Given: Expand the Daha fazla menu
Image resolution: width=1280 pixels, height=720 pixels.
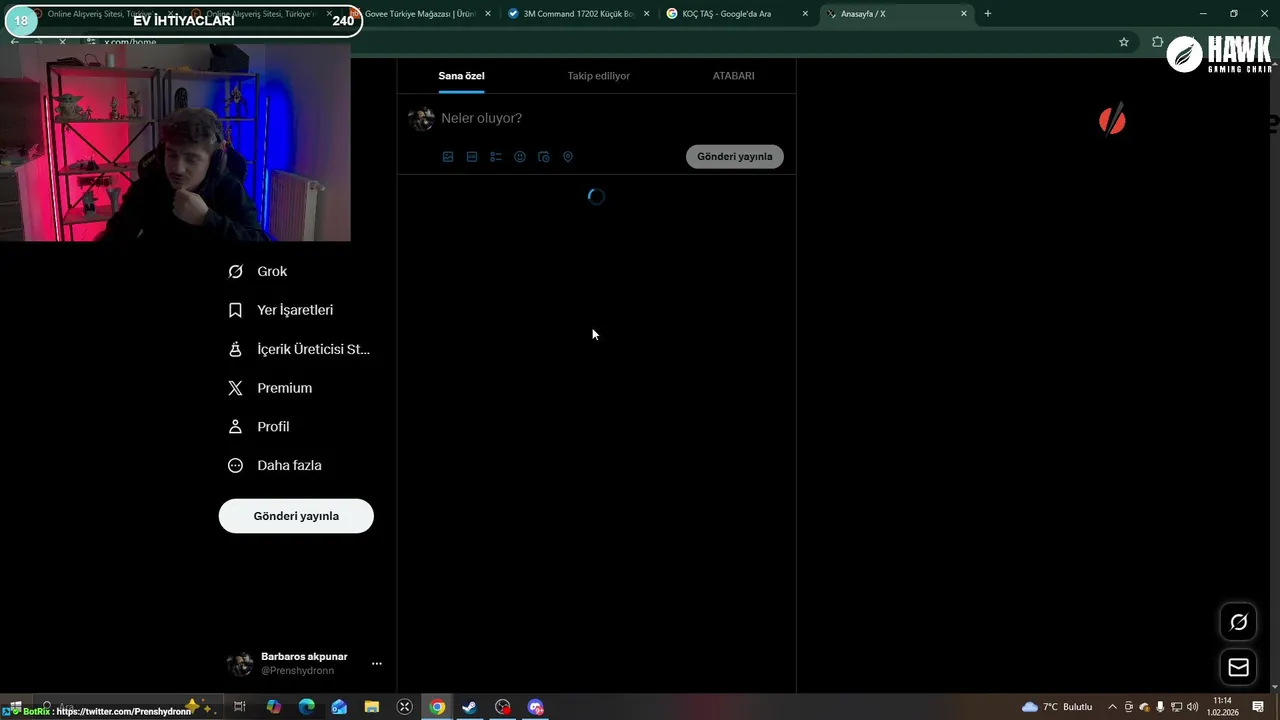Looking at the screenshot, I should 275,465.
